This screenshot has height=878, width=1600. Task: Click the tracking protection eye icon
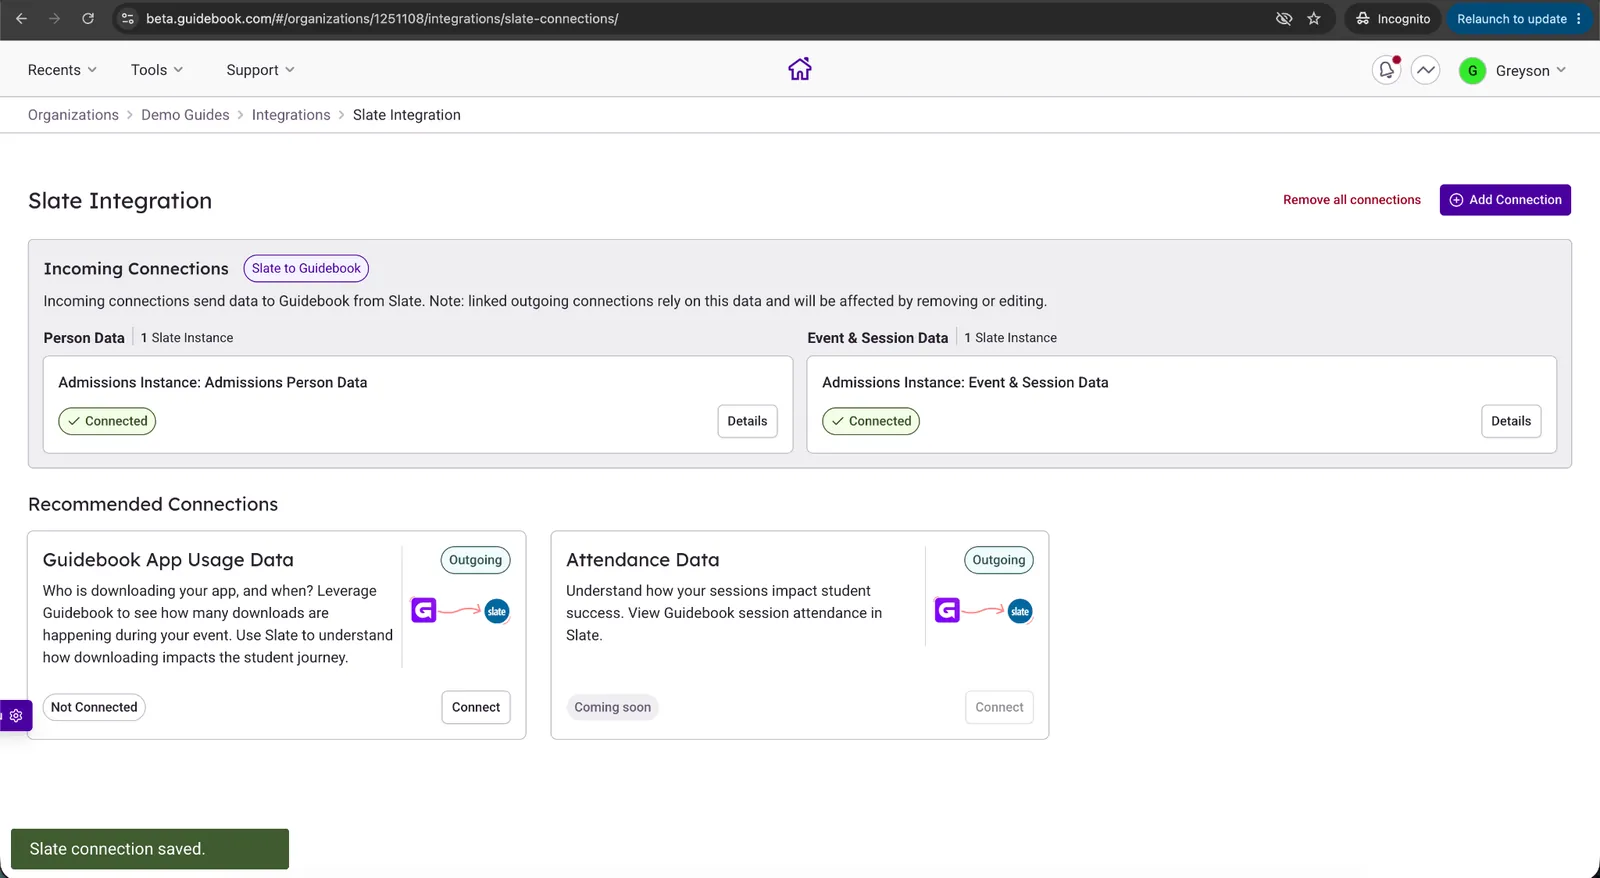(1284, 19)
